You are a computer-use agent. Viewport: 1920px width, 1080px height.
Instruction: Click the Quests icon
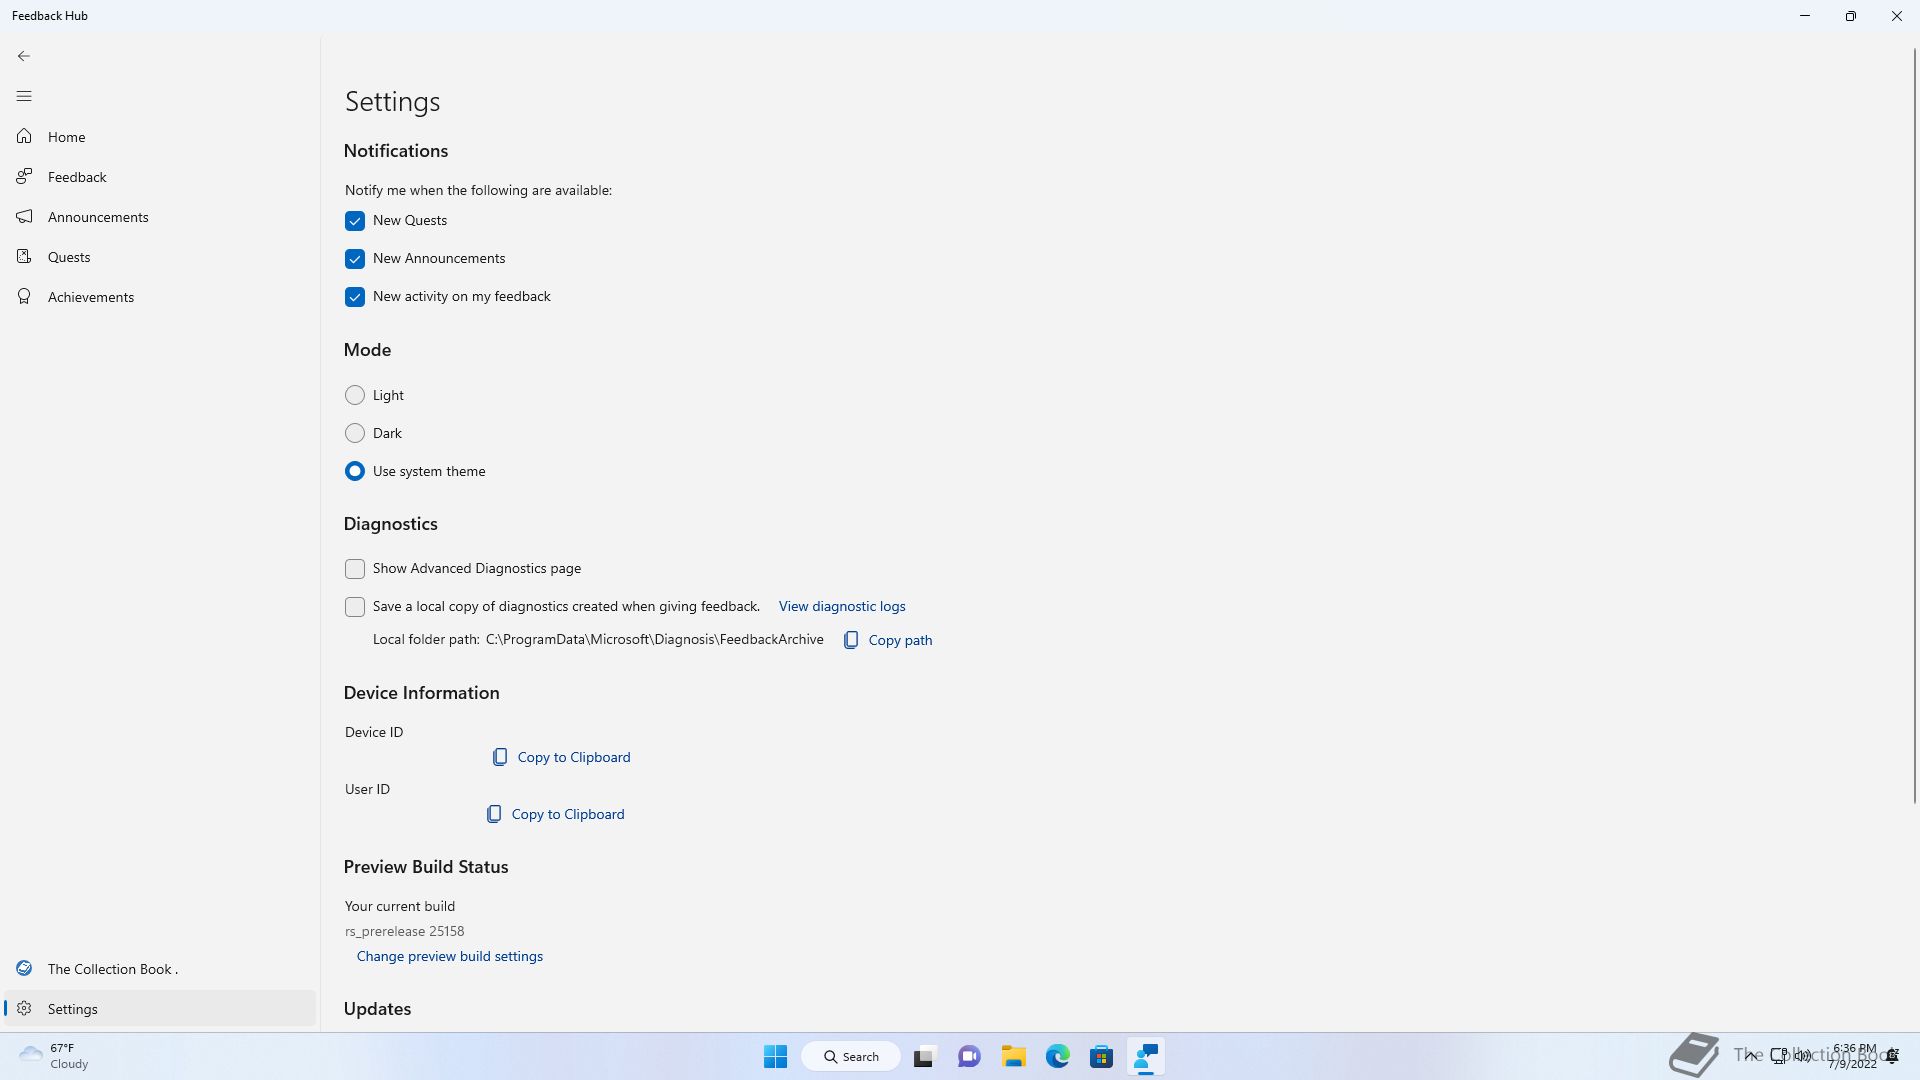(24, 256)
